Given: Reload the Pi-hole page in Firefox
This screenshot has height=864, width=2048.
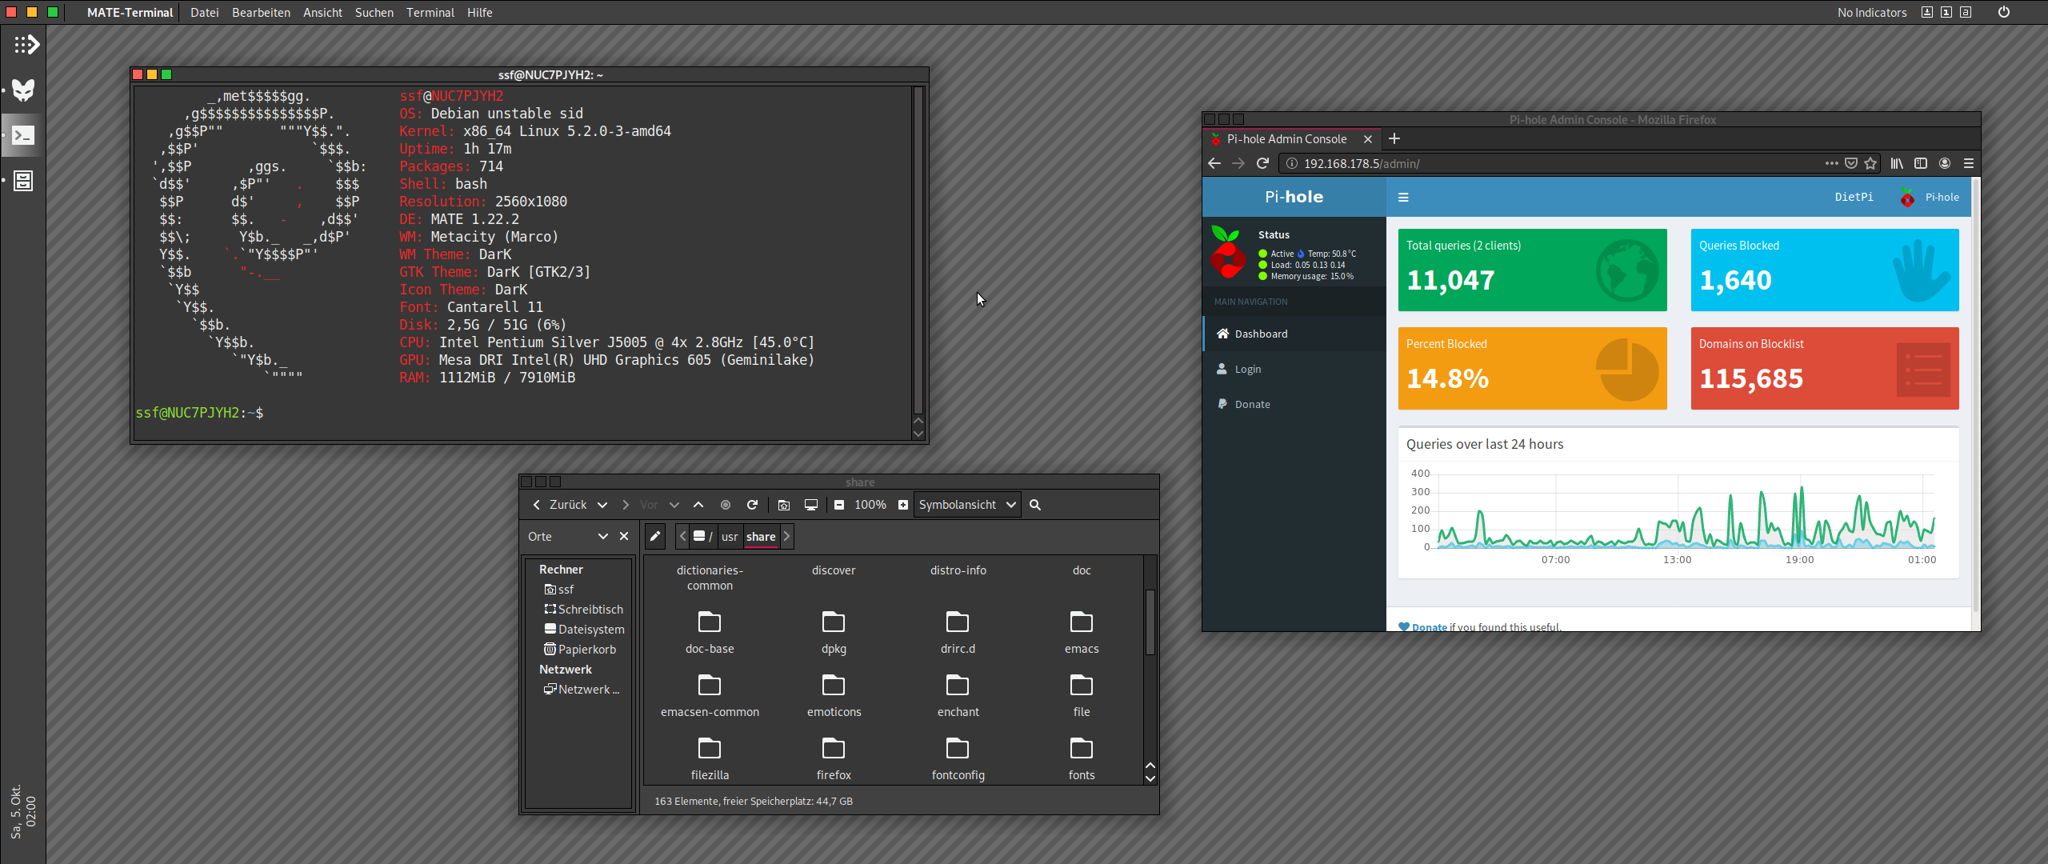Looking at the screenshot, I should pos(1262,163).
